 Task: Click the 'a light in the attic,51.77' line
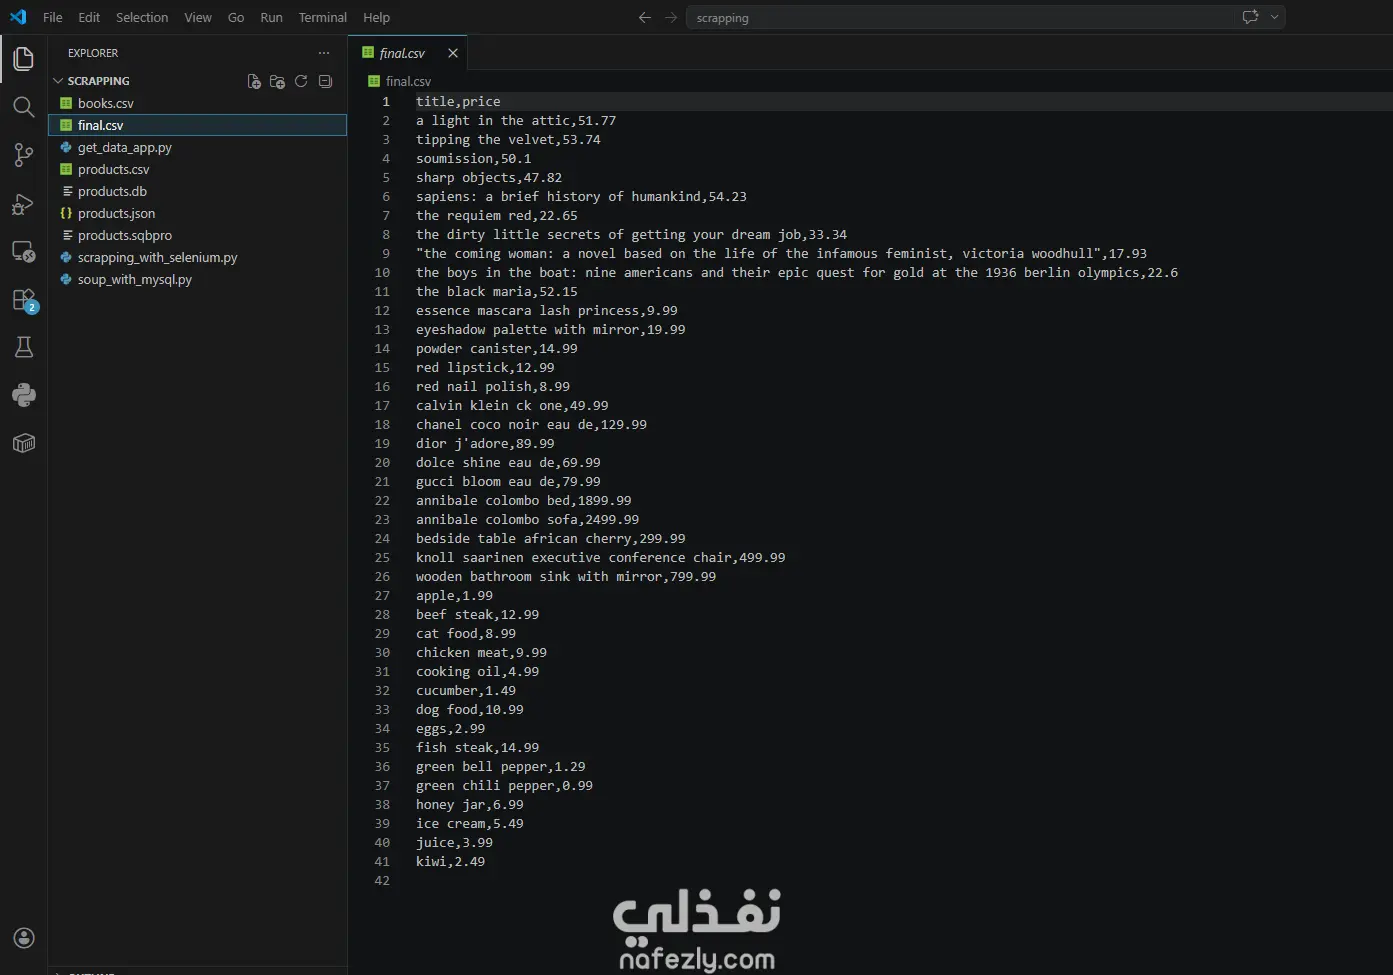[x=516, y=120]
